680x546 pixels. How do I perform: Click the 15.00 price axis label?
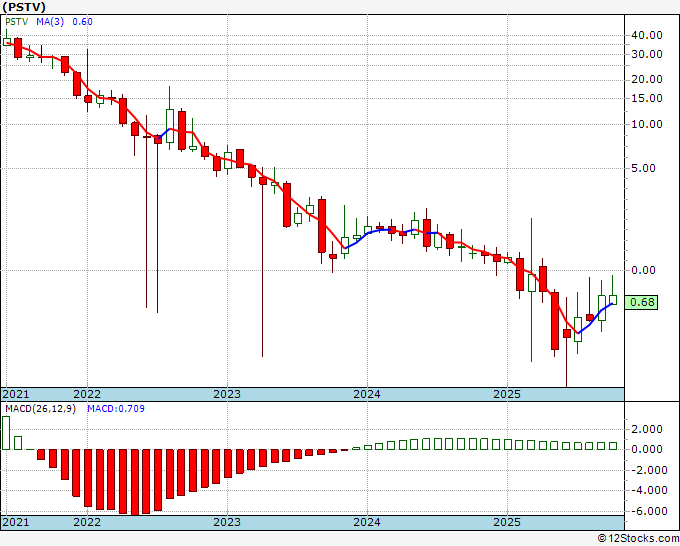[647, 98]
